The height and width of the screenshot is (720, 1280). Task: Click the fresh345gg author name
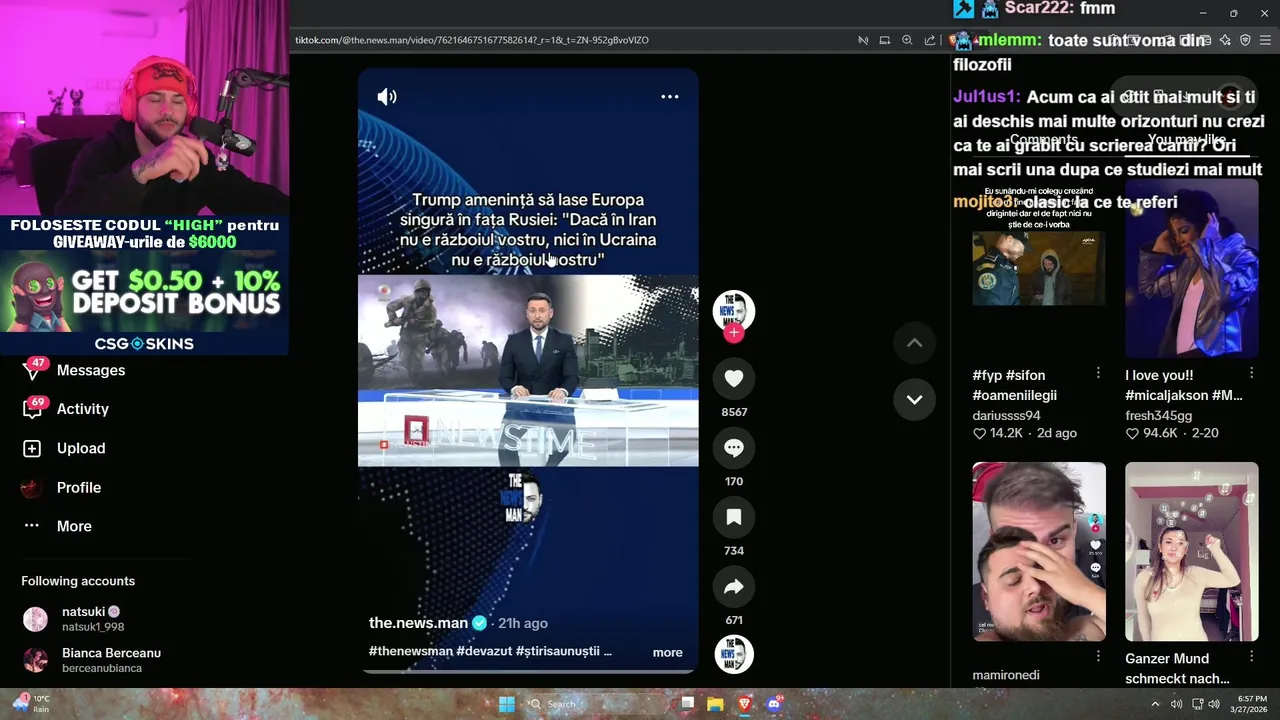point(1158,415)
